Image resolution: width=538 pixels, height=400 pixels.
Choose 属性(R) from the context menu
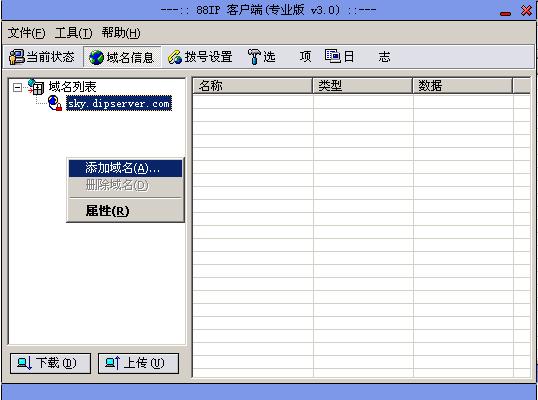125,211
